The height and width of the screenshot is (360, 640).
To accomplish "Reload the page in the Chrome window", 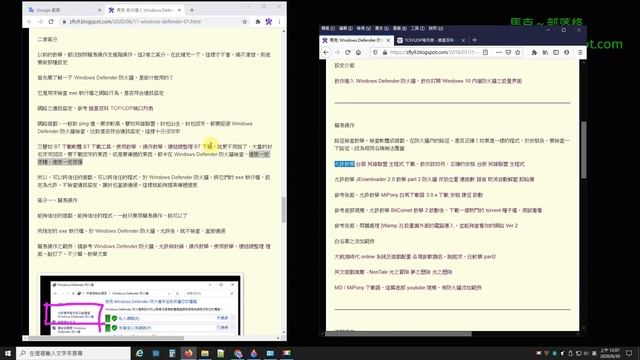I will point(51,22).
